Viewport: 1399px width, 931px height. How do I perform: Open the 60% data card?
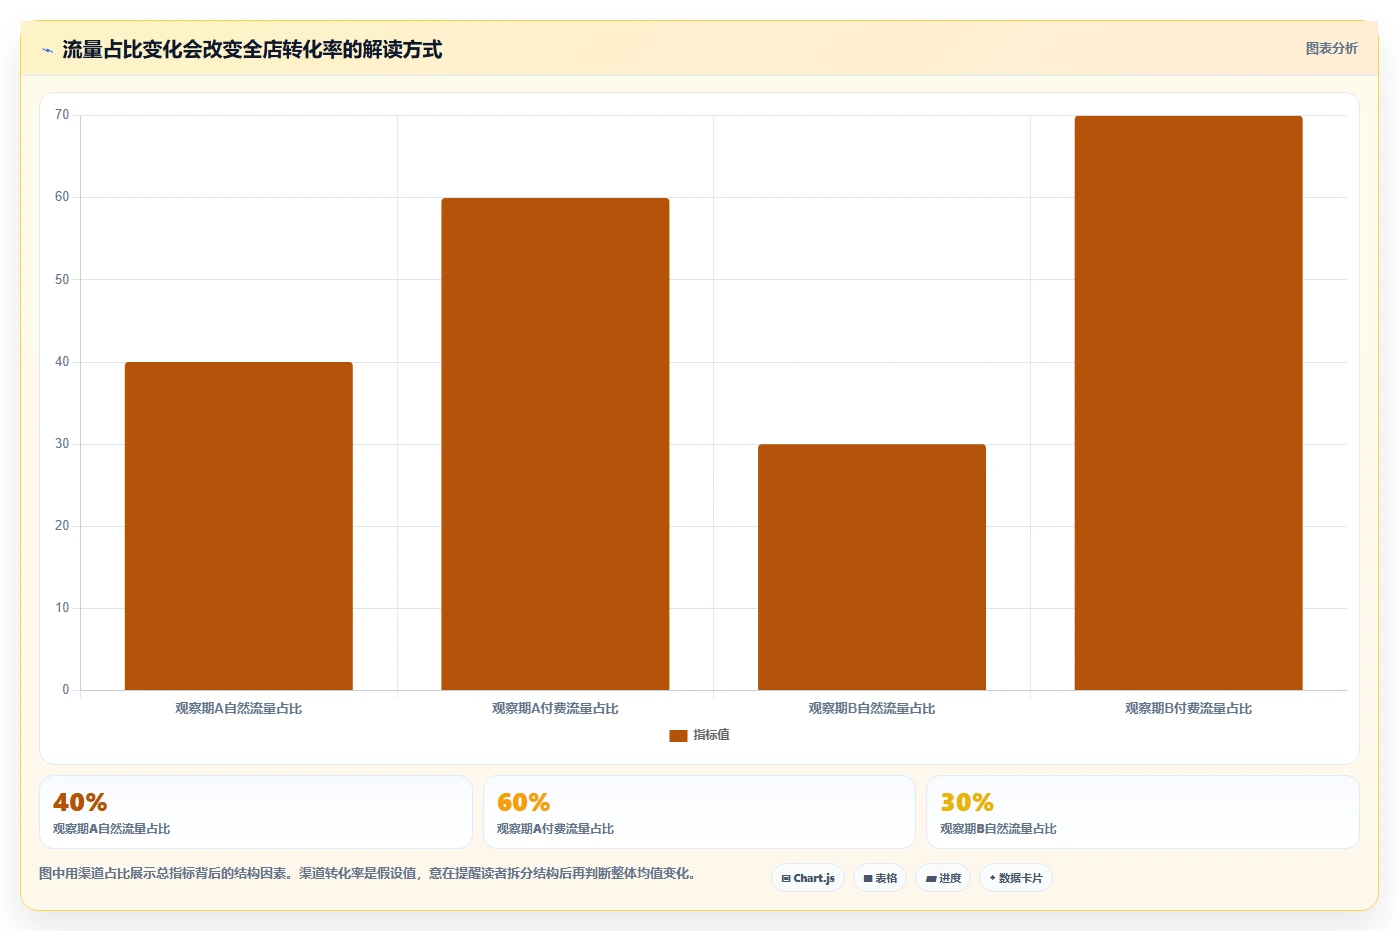click(699, 812)
